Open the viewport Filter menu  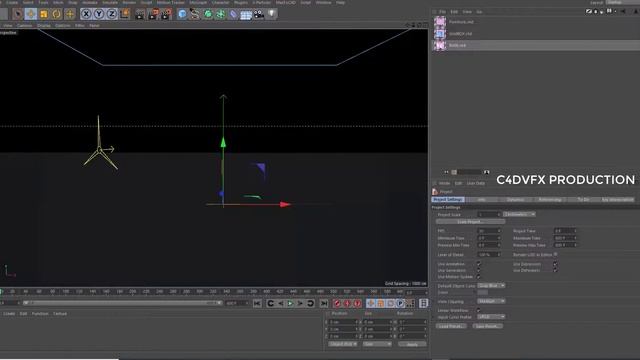(80, 25)
